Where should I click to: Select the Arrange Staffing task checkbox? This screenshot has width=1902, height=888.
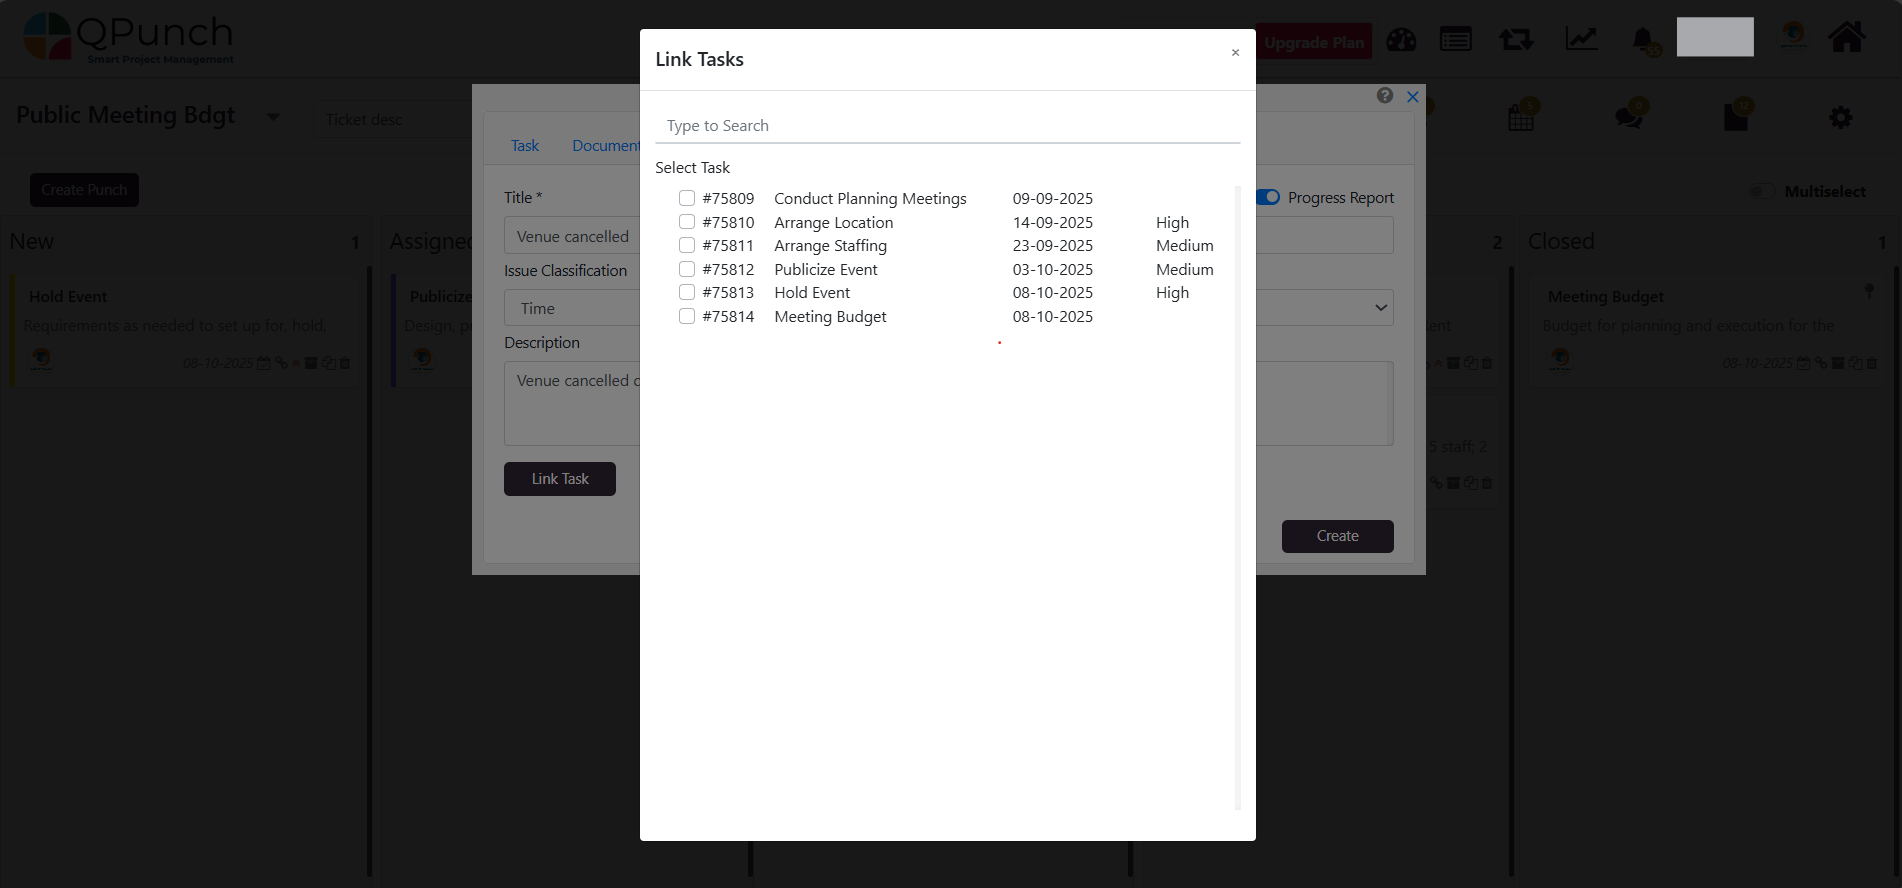click(x=687, y=245)
